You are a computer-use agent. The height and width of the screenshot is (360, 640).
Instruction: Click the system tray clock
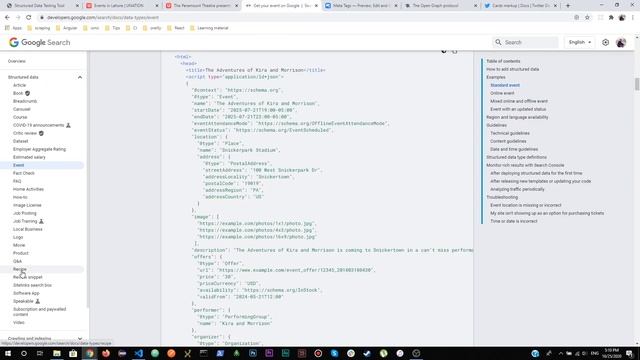click(611, 353)
